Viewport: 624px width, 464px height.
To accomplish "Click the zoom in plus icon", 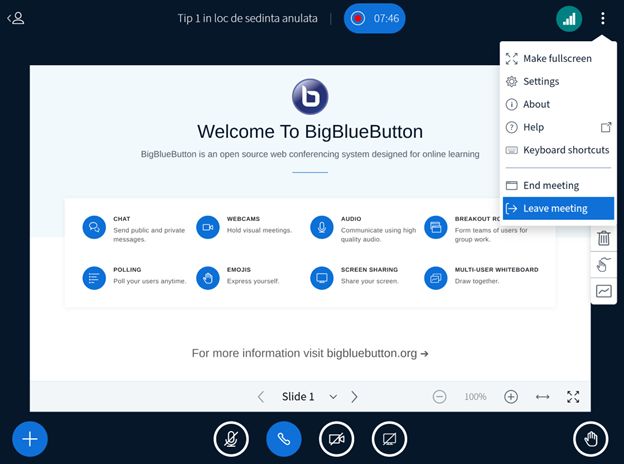I will tap(511, 397).
